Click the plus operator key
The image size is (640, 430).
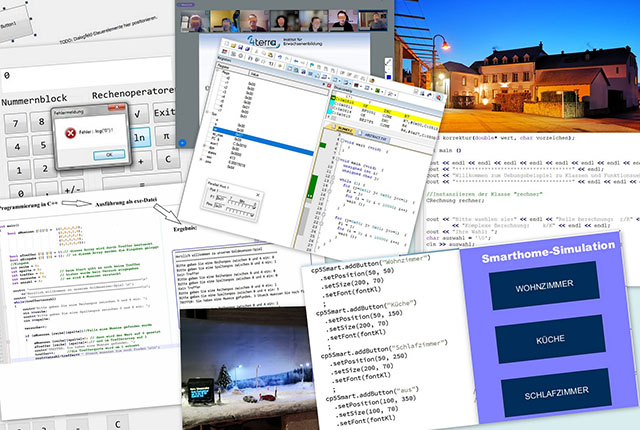click(x=141, y=159)
